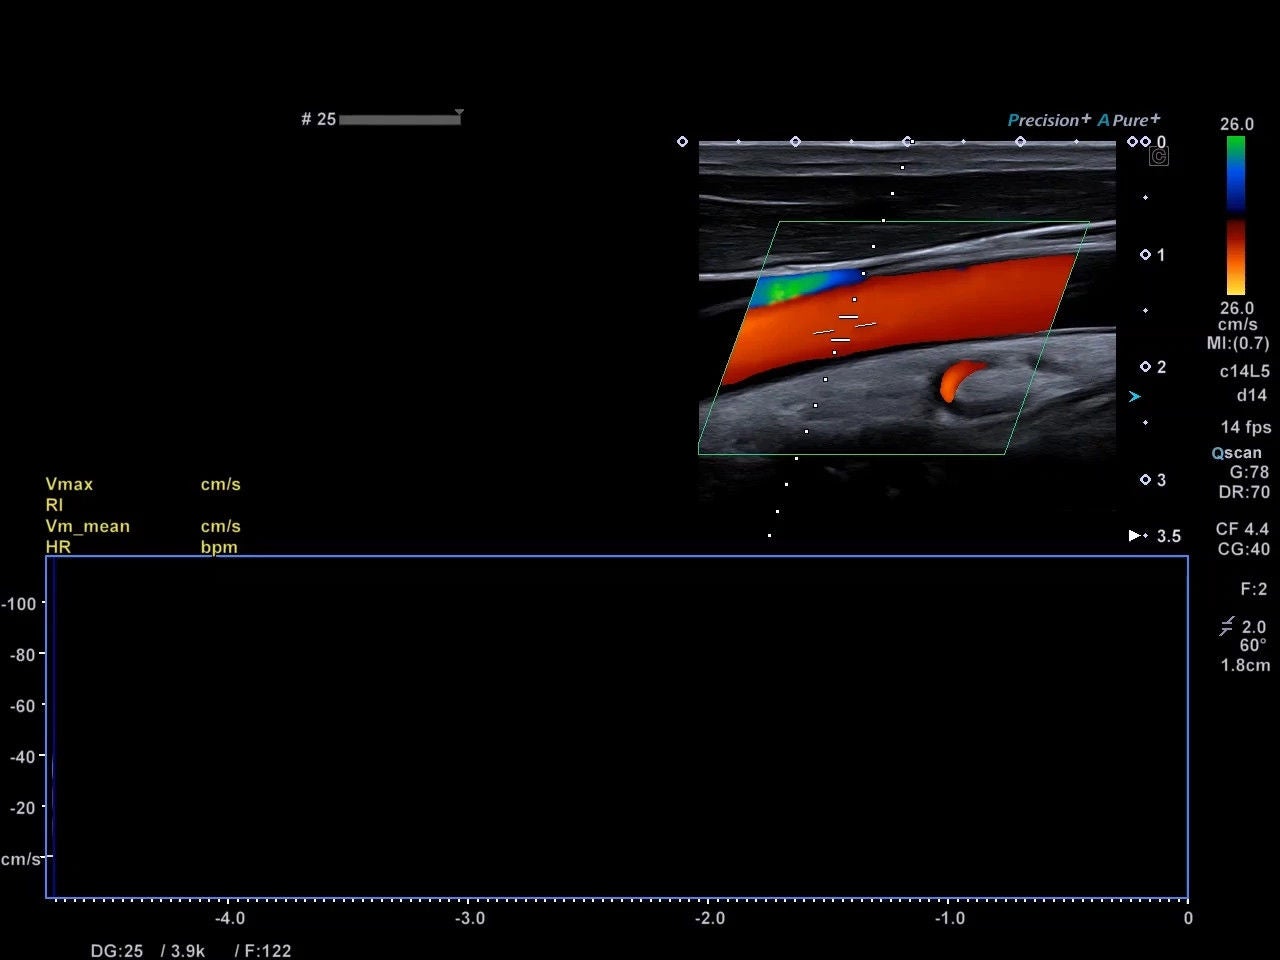Click the blue-green upper color scale bar
1280x960 pixels.
pos(1236,174)
